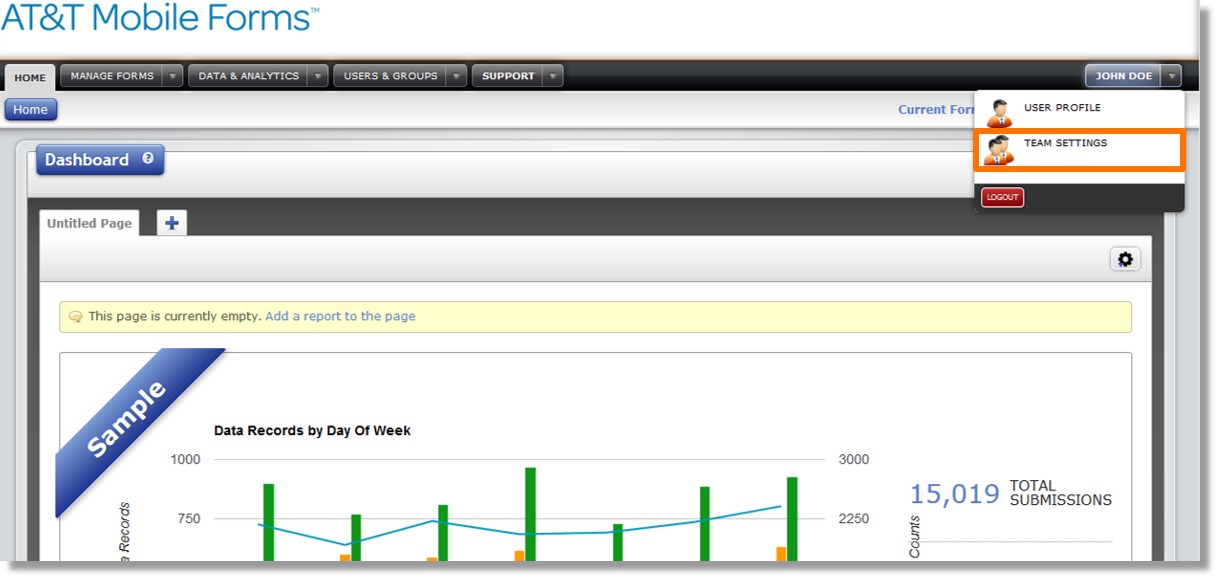
Task: Click the 750 axis value on the chart
Action: (x=189, y=518)
